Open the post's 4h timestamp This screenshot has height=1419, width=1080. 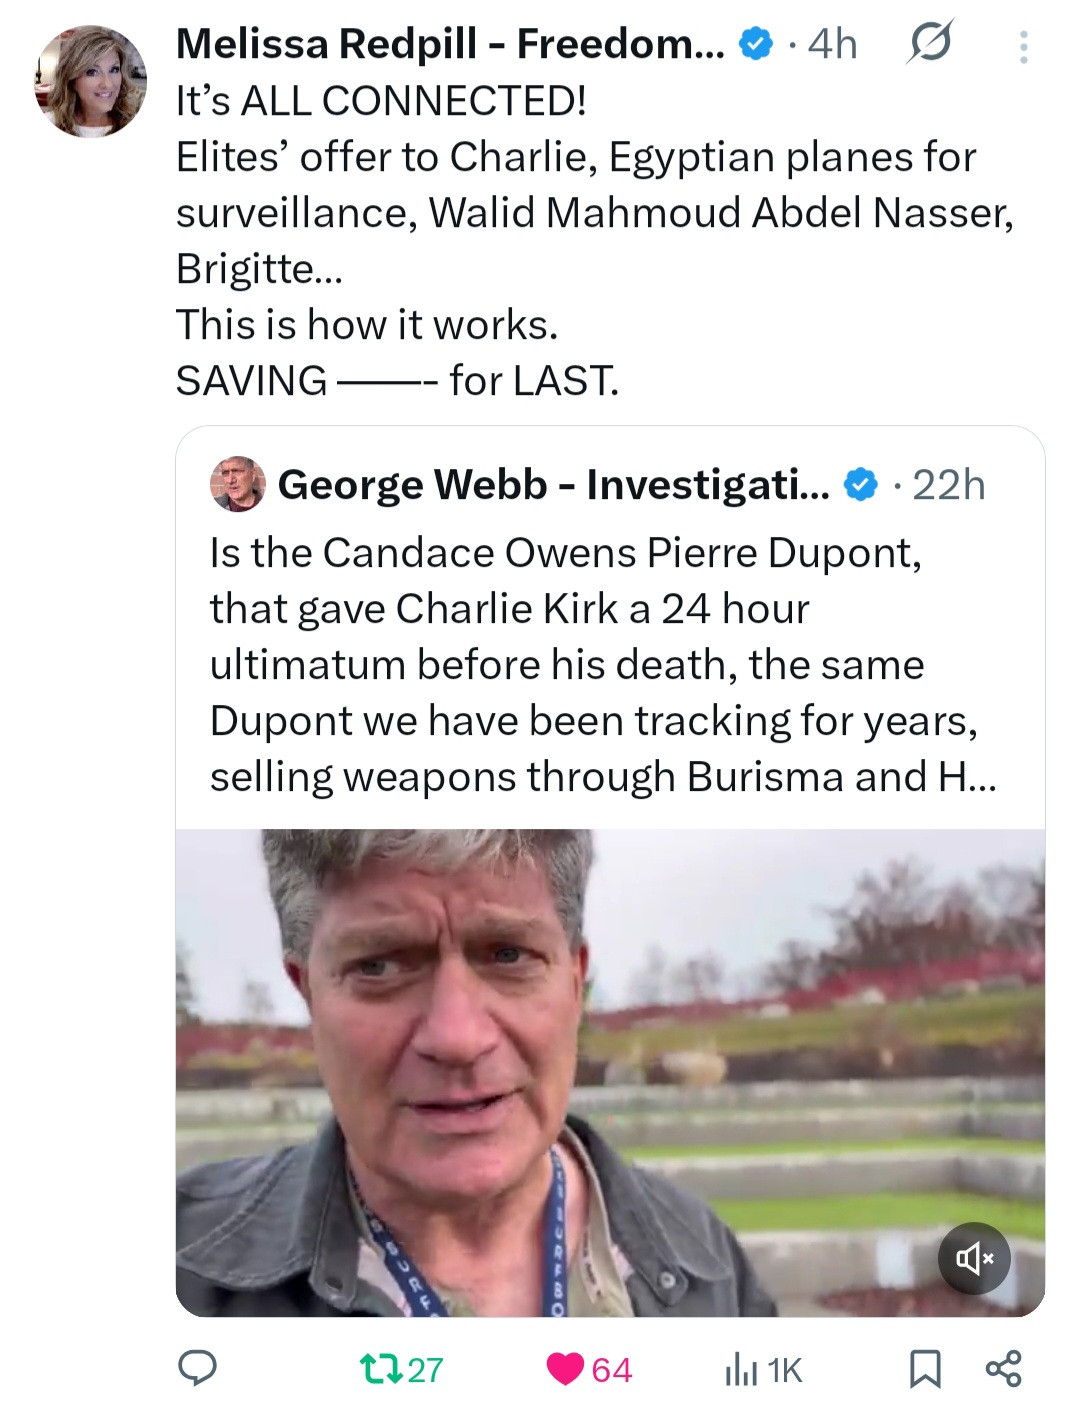832,43
